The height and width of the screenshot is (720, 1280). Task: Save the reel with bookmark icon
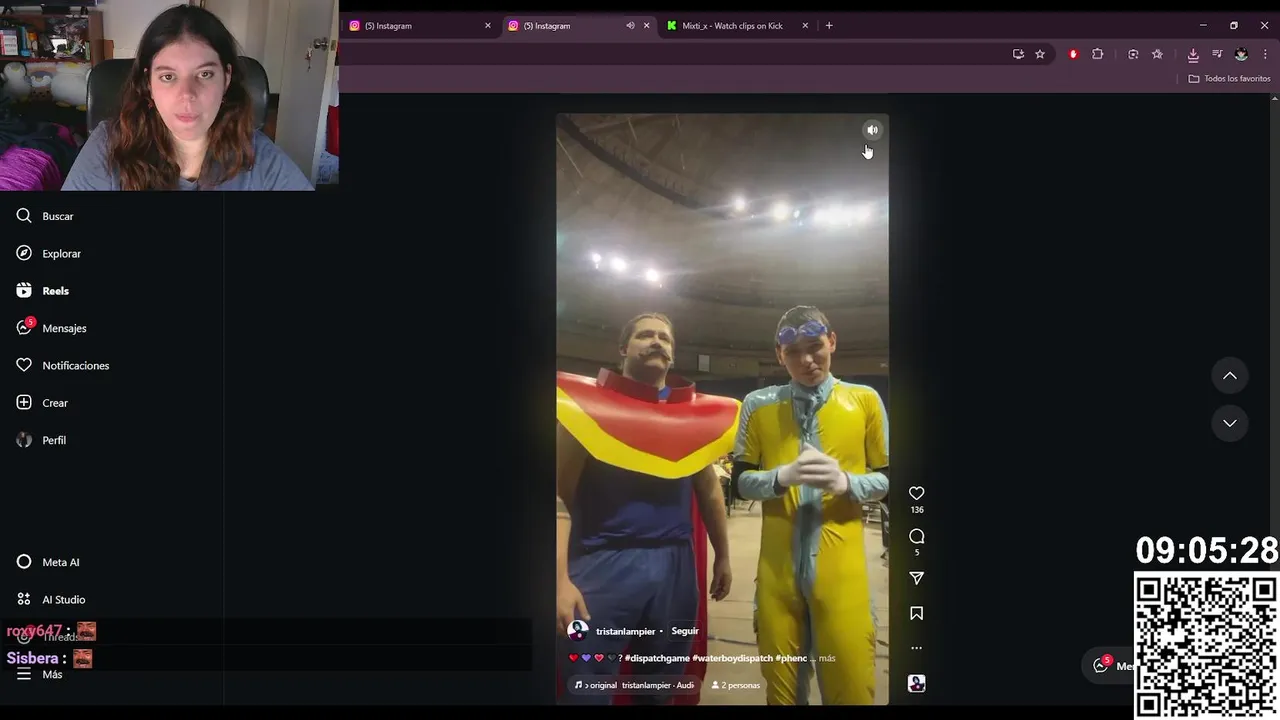[916, 613]
